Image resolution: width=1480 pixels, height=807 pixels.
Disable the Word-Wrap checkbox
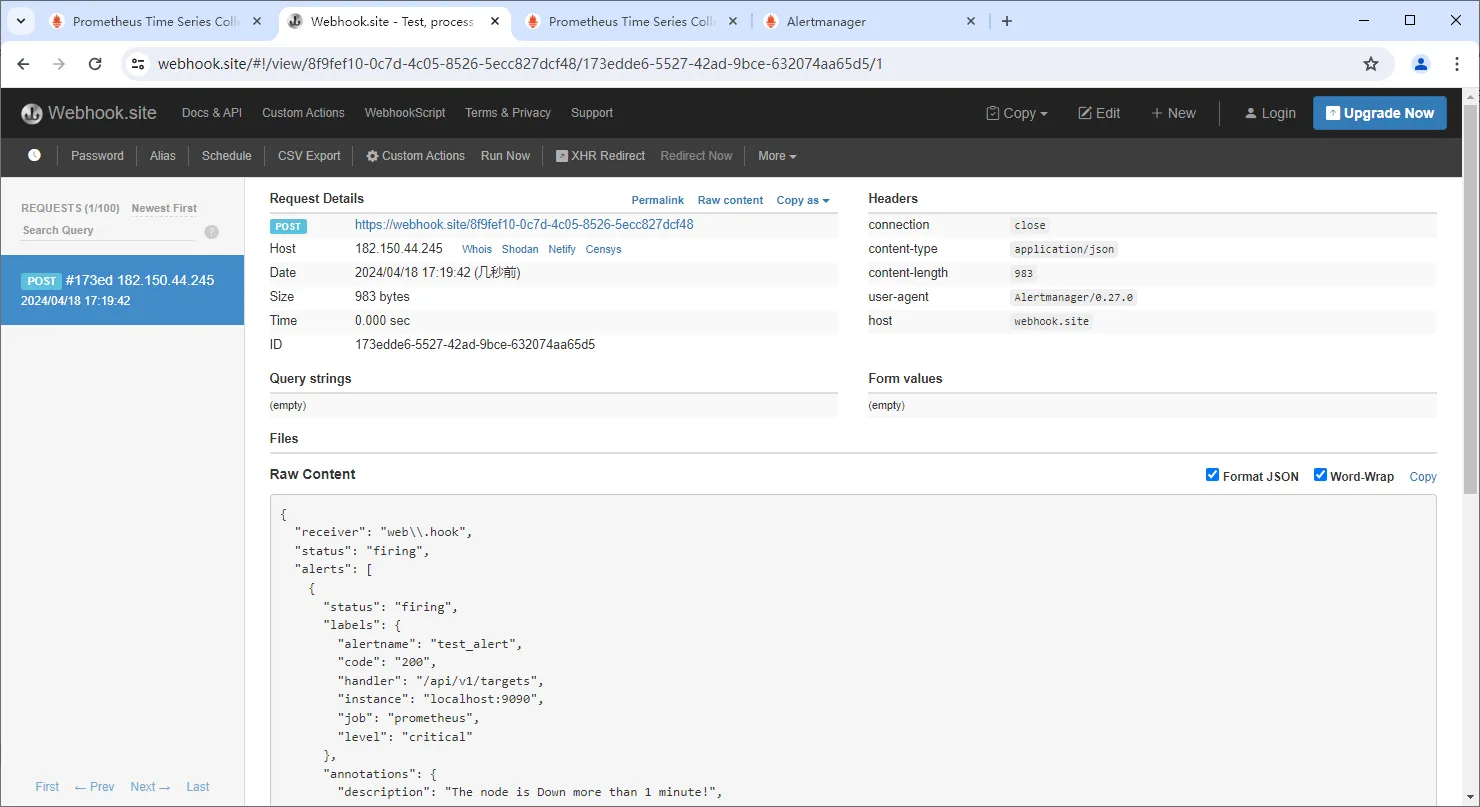[x=1320, y=475]
